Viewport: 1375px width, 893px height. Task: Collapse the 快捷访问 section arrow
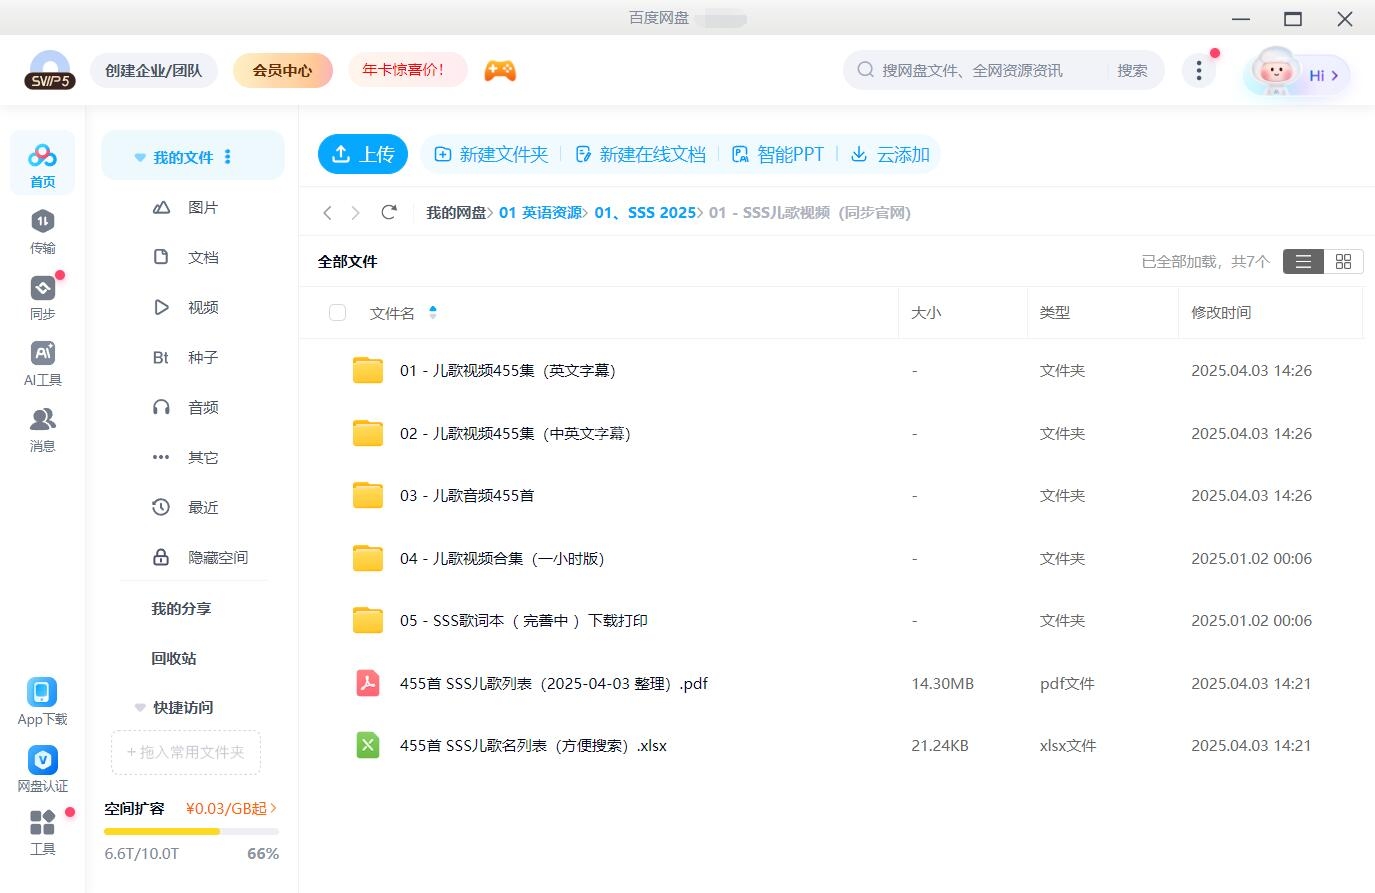point(140,708)
